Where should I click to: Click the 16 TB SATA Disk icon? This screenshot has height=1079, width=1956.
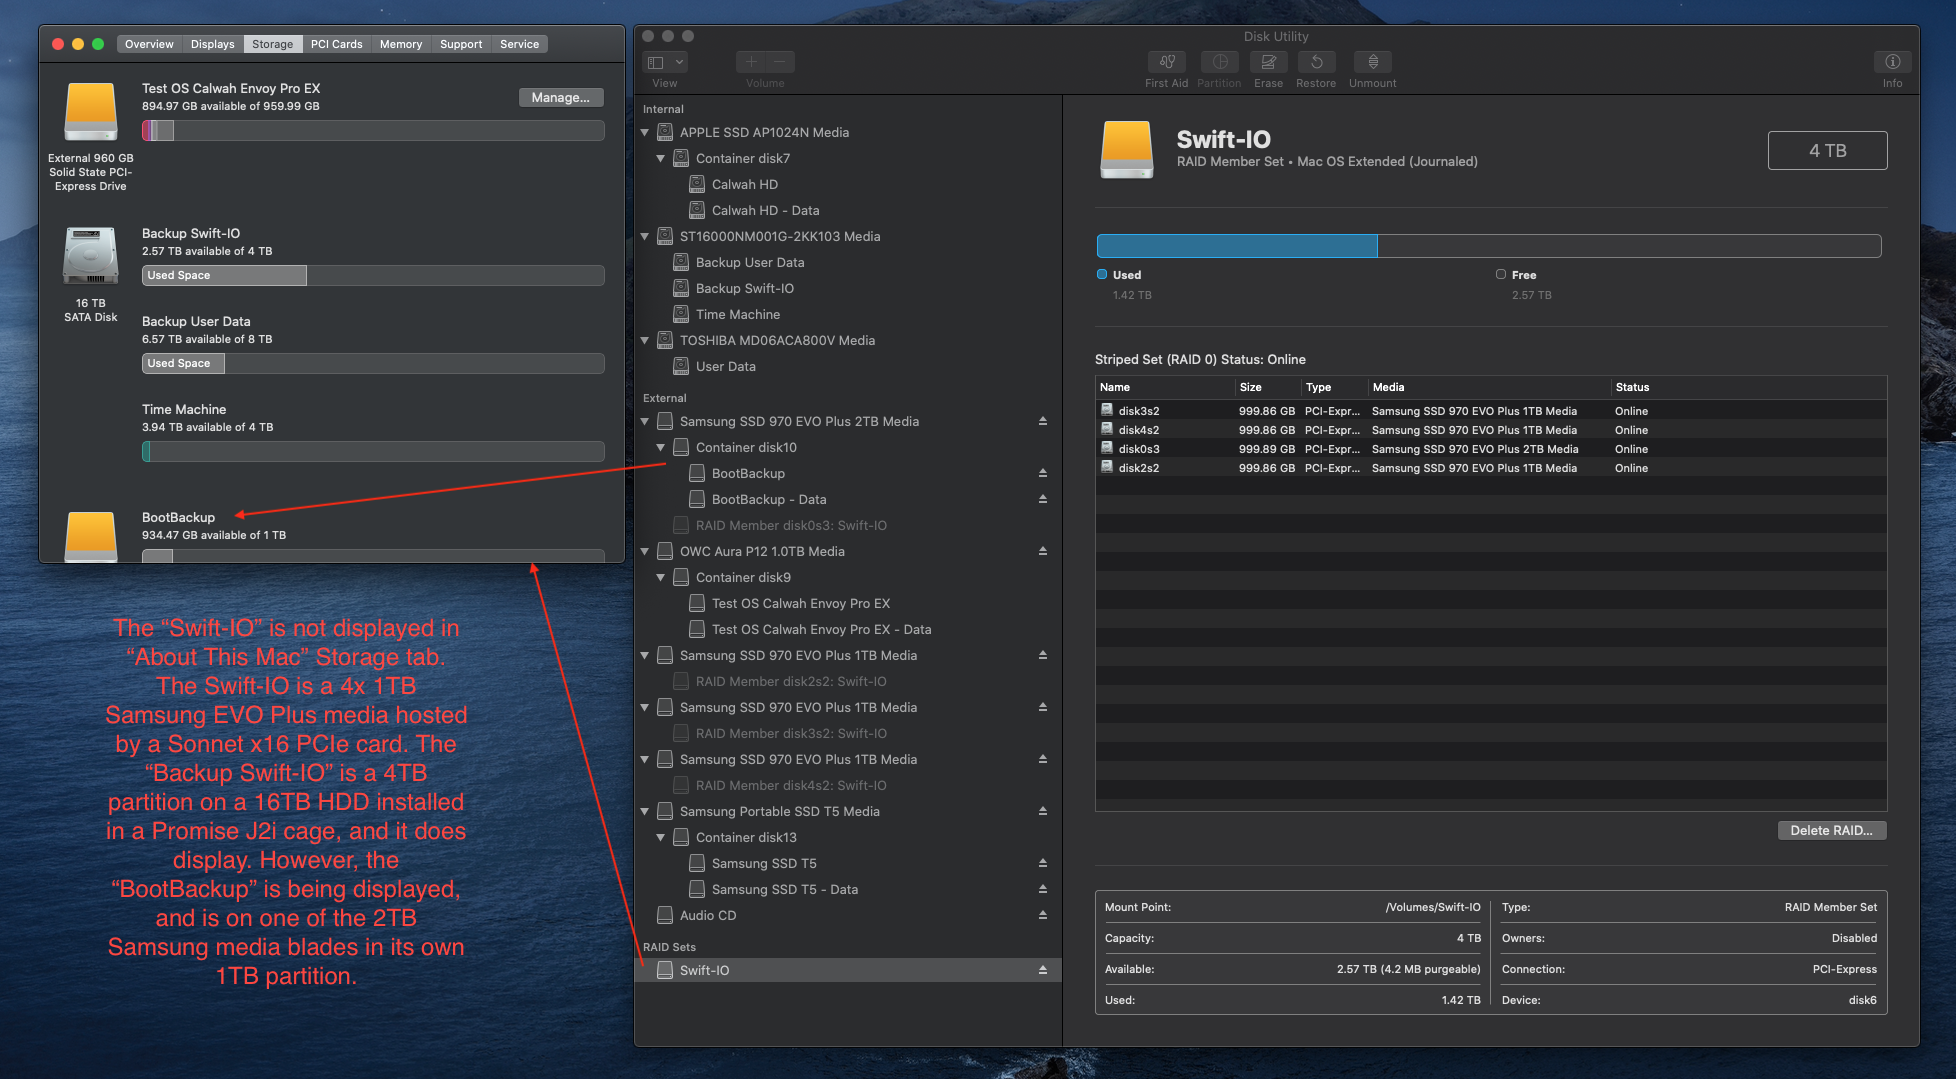click(x=91, y=256)
